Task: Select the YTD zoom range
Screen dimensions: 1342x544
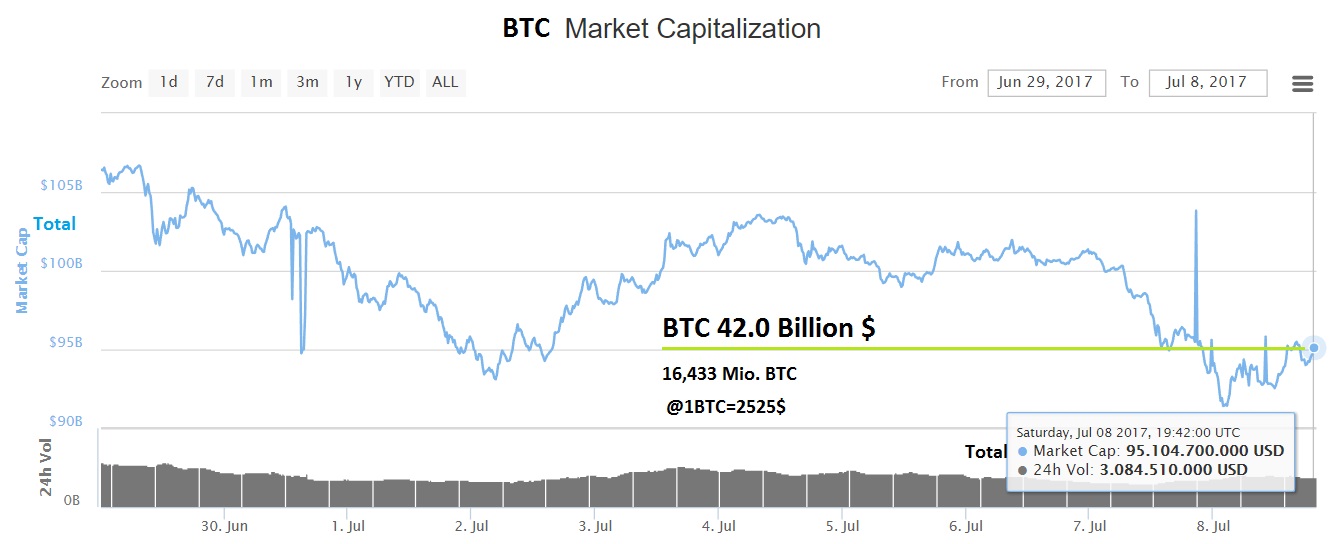Action: tap(399, 83)
